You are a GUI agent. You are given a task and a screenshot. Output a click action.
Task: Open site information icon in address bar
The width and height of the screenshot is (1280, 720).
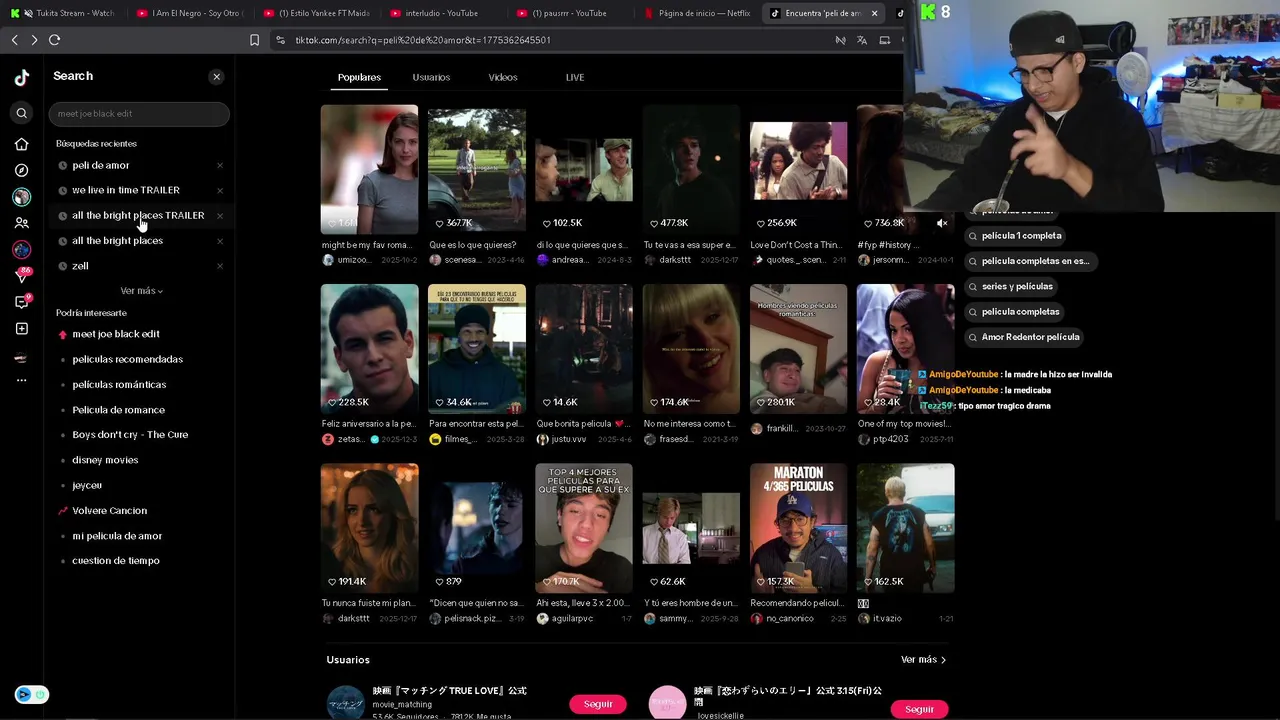click(x=281, y=40)
